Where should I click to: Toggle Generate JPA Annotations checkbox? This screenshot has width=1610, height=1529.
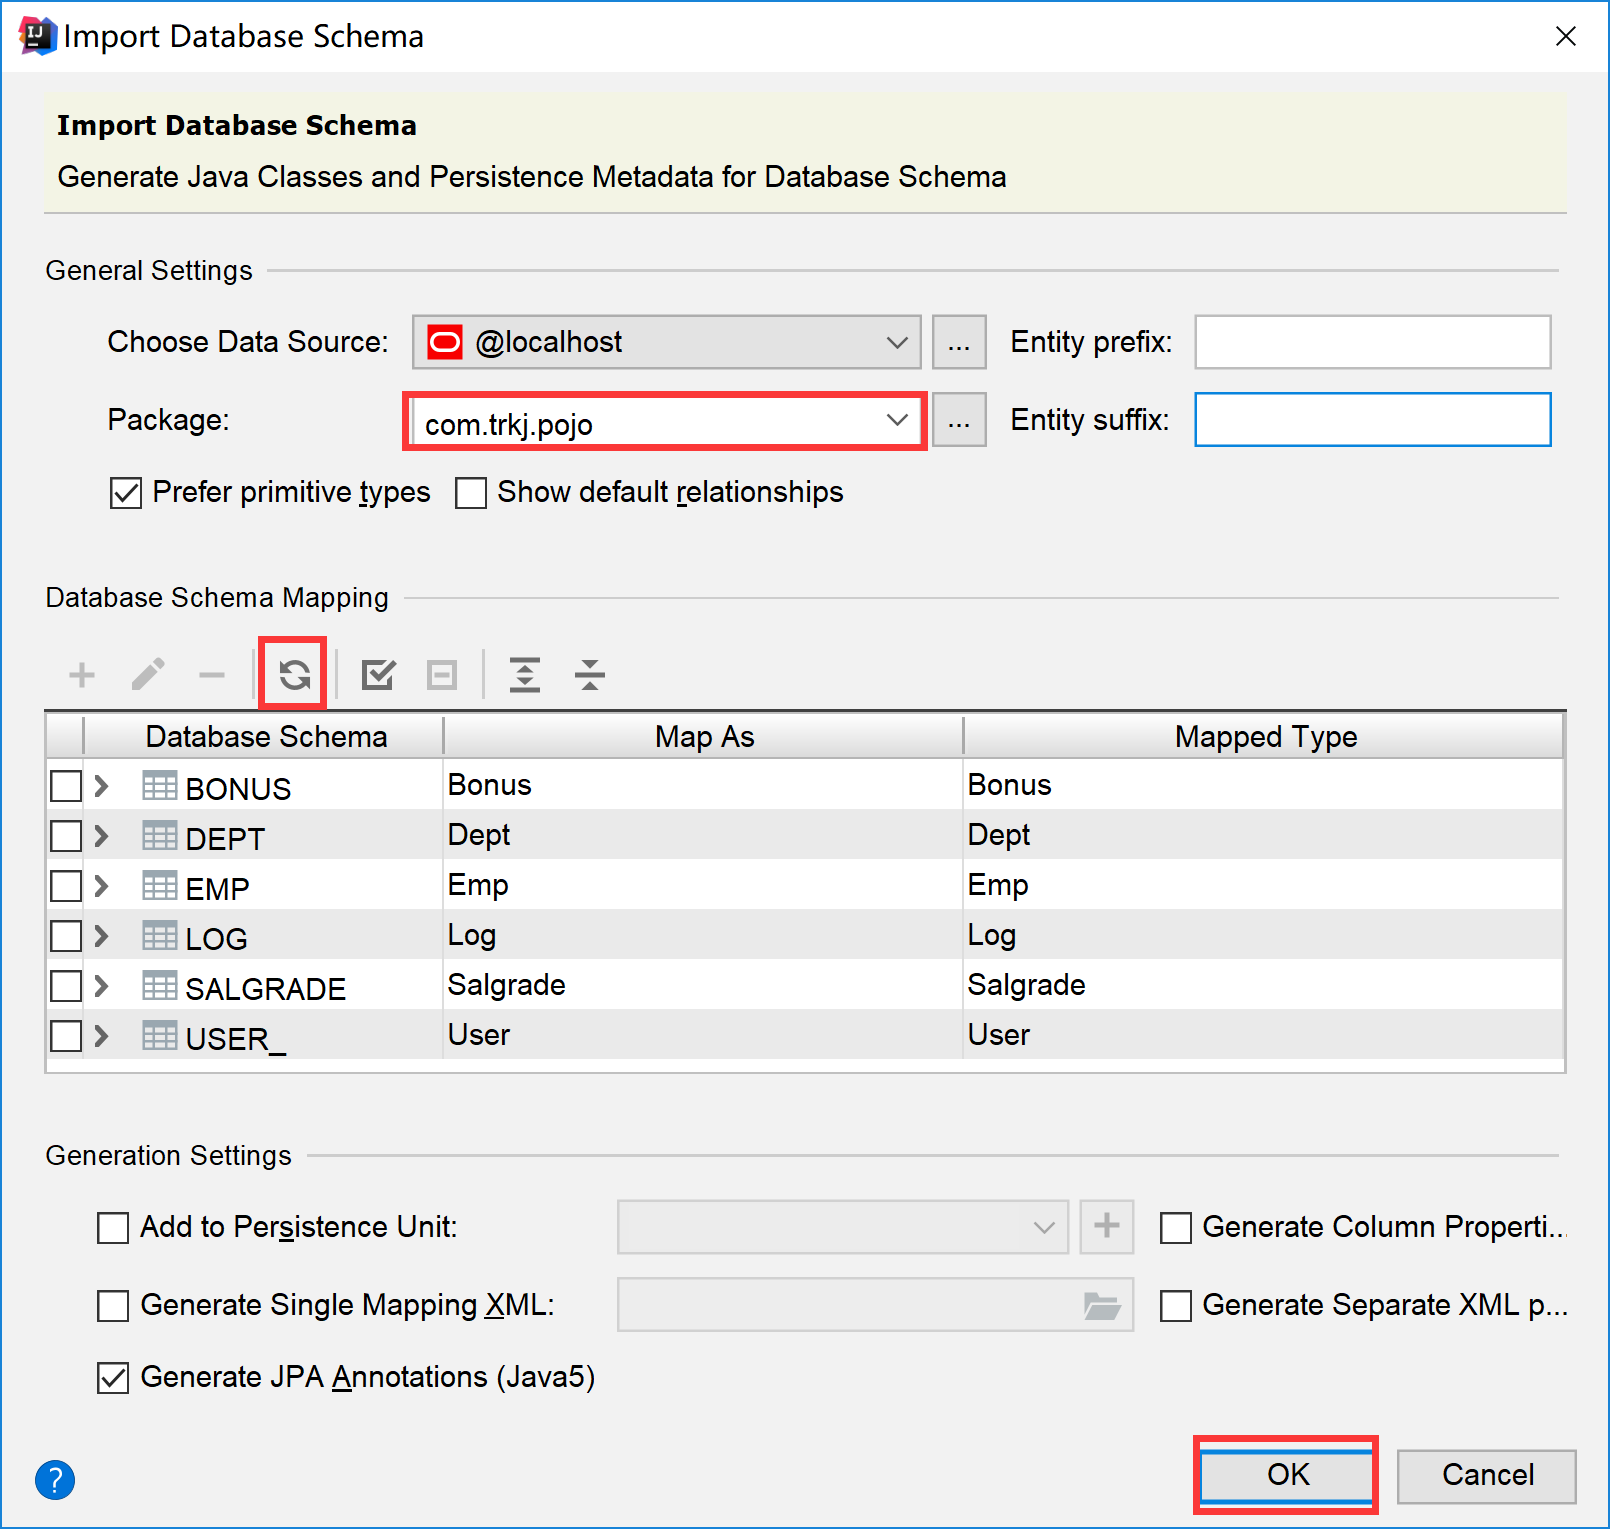tap(113, 1378)
